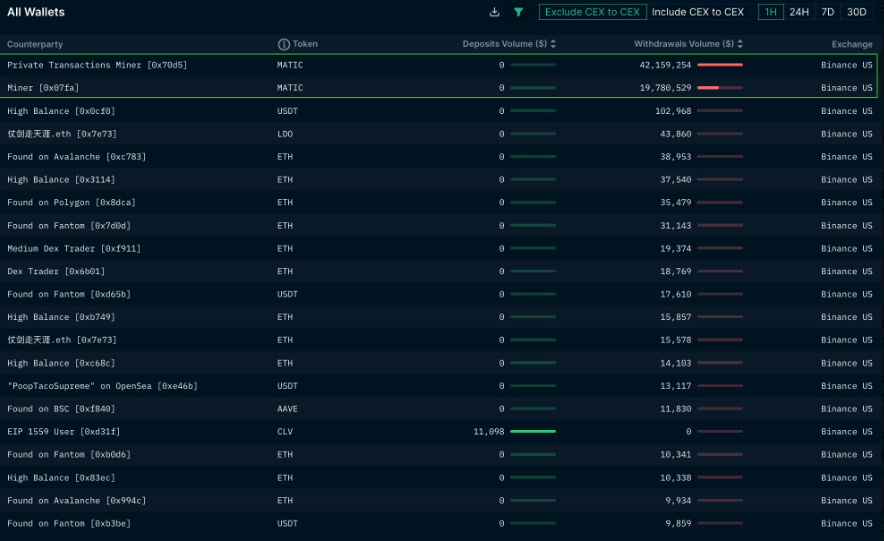Open "PoopTacoSupreme" on OpenSea [0xe46b]

click(102, 386)
